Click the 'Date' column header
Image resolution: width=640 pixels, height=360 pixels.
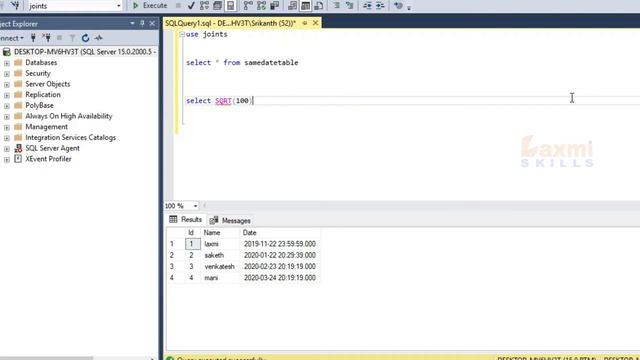coord(280,233)
